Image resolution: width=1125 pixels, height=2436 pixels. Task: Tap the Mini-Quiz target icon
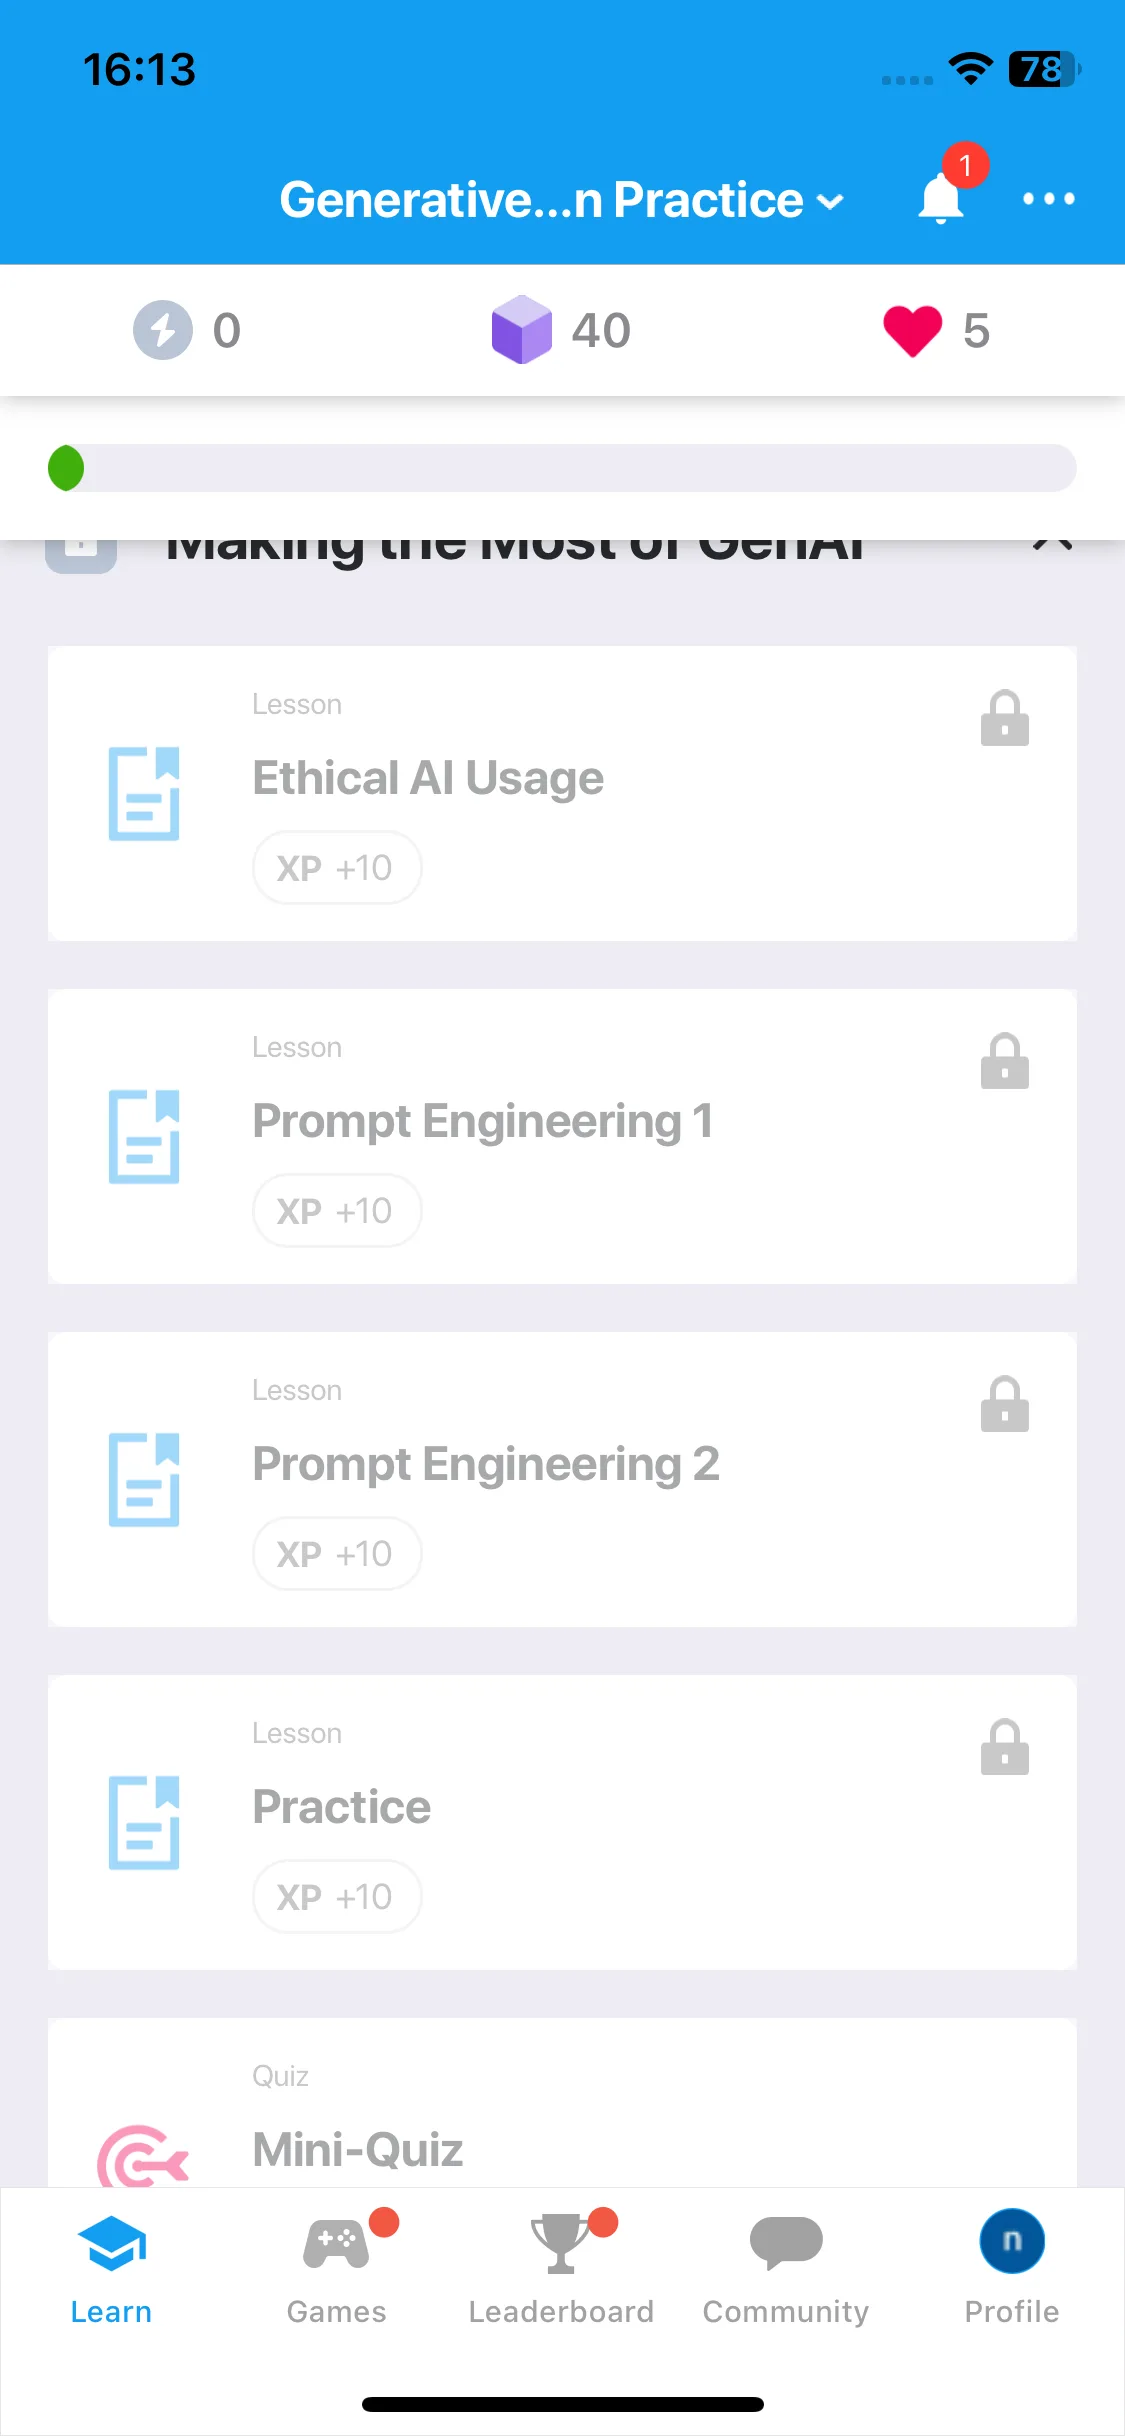coord(143,2156)
